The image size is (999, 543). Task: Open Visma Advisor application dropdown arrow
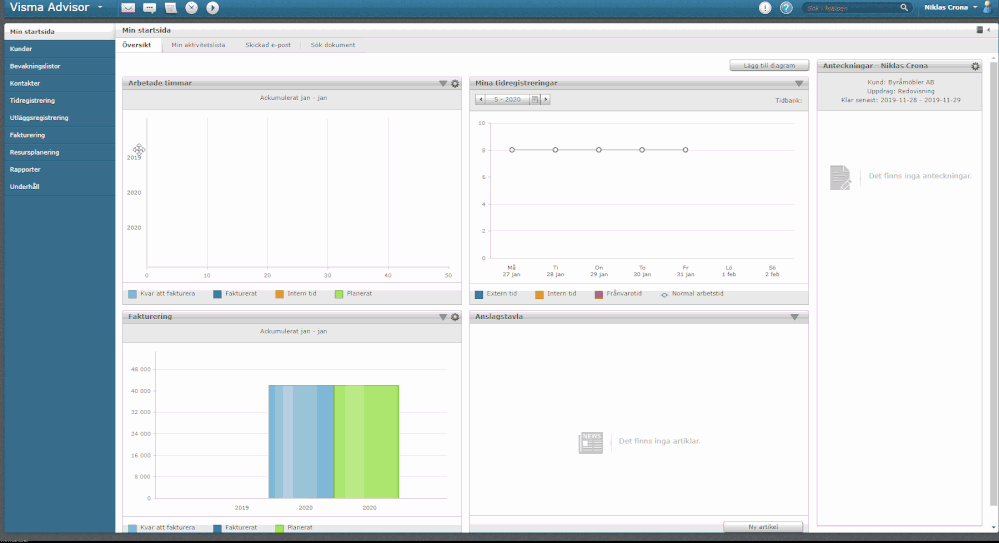100,8
